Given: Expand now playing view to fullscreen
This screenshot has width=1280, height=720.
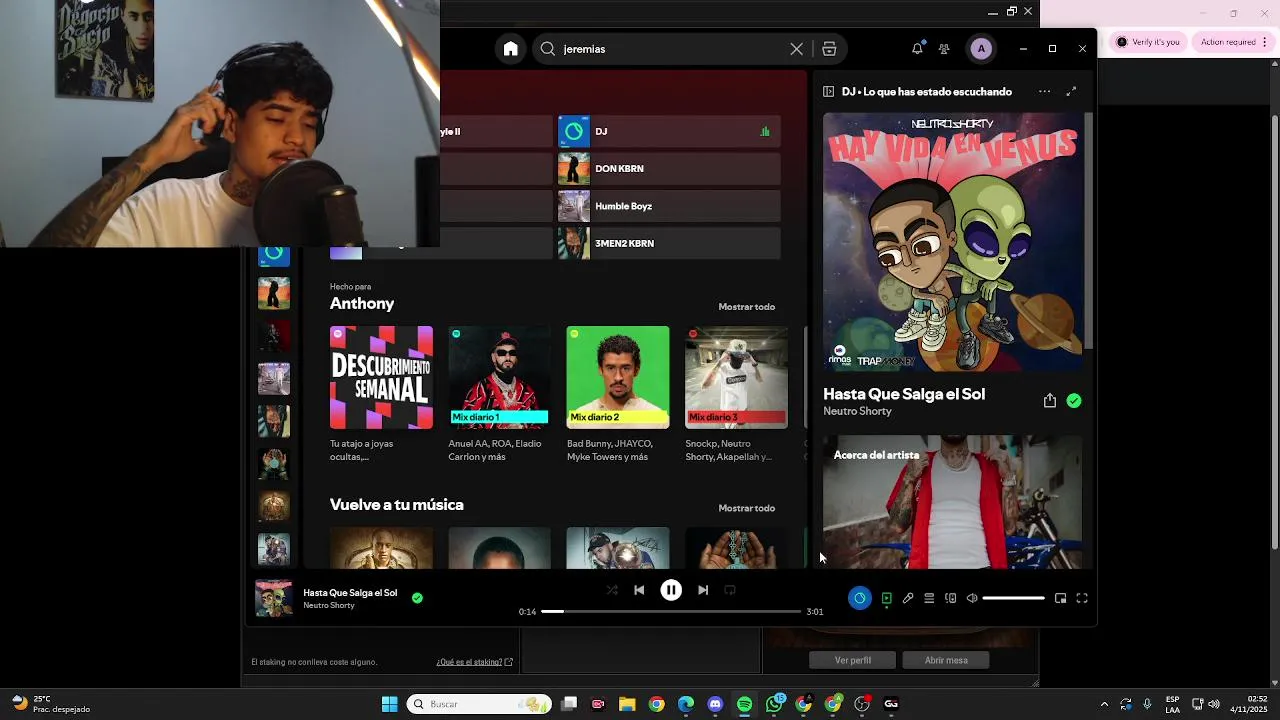Looking at the screenshot, I should click(x=1071, y=92).
